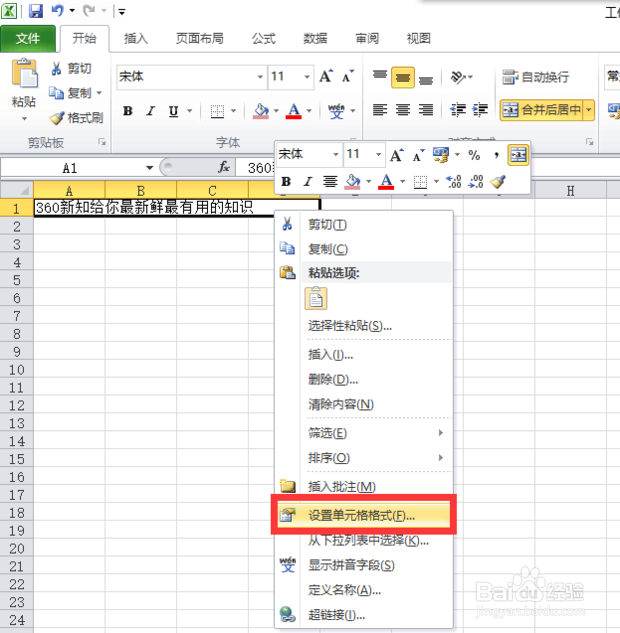This screenshot has width=620, height=633.
Task: Choose Format Cells in context menu
Action: 364,516
